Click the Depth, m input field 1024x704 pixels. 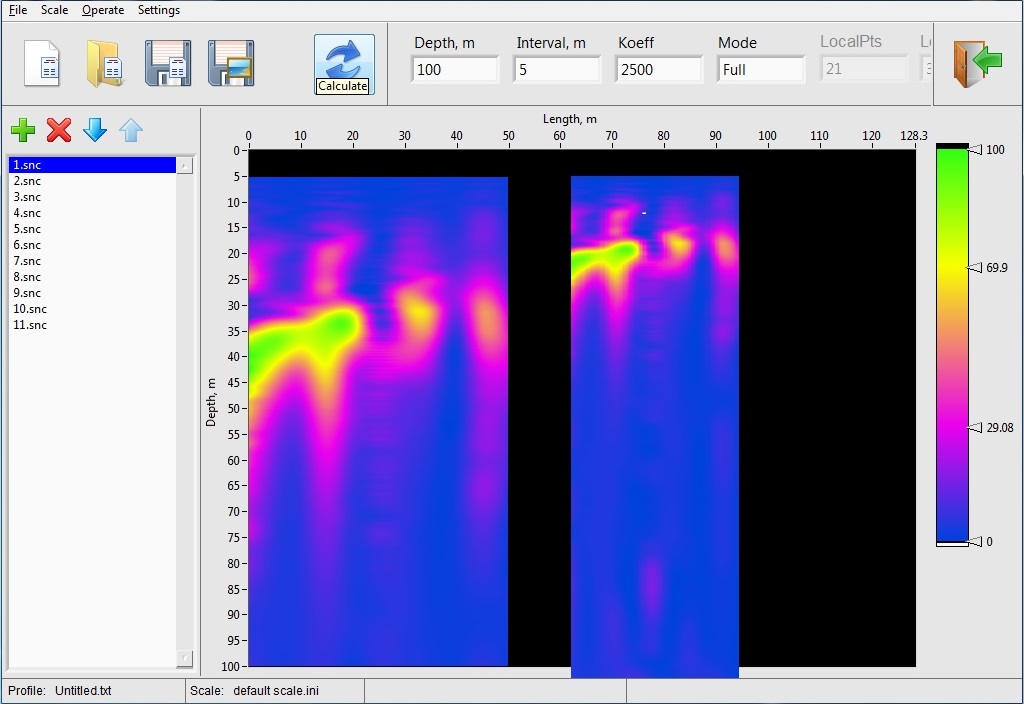click(455, 69)
